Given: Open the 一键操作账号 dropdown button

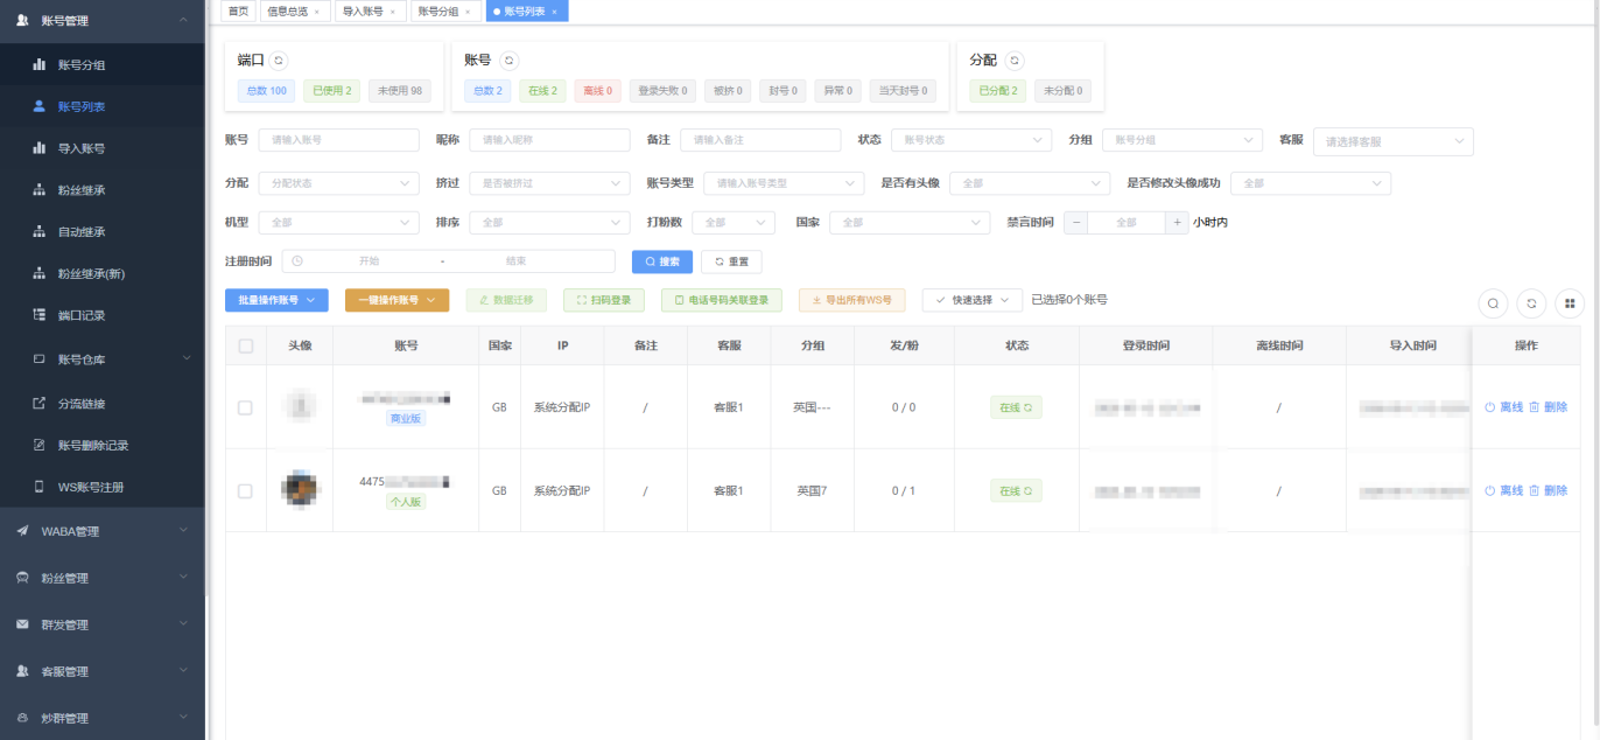Looking at the screenshot, I should tap(397, 300).
